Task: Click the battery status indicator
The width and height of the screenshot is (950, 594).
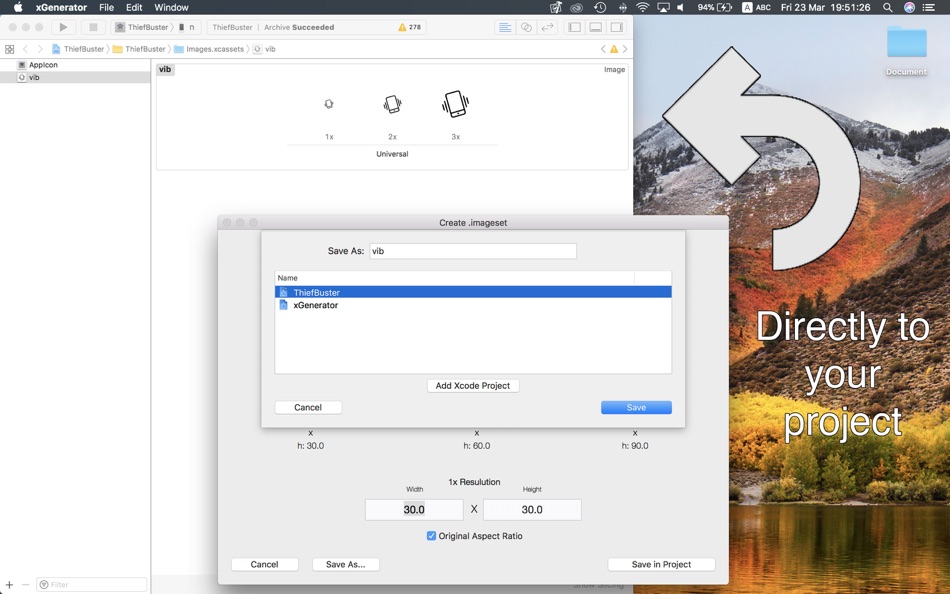Action: pos(715,7)
